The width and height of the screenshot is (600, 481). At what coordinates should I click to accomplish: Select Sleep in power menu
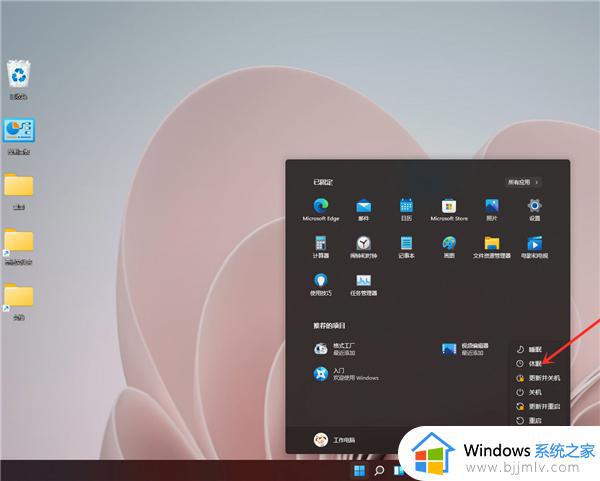[x=535, y=349]
